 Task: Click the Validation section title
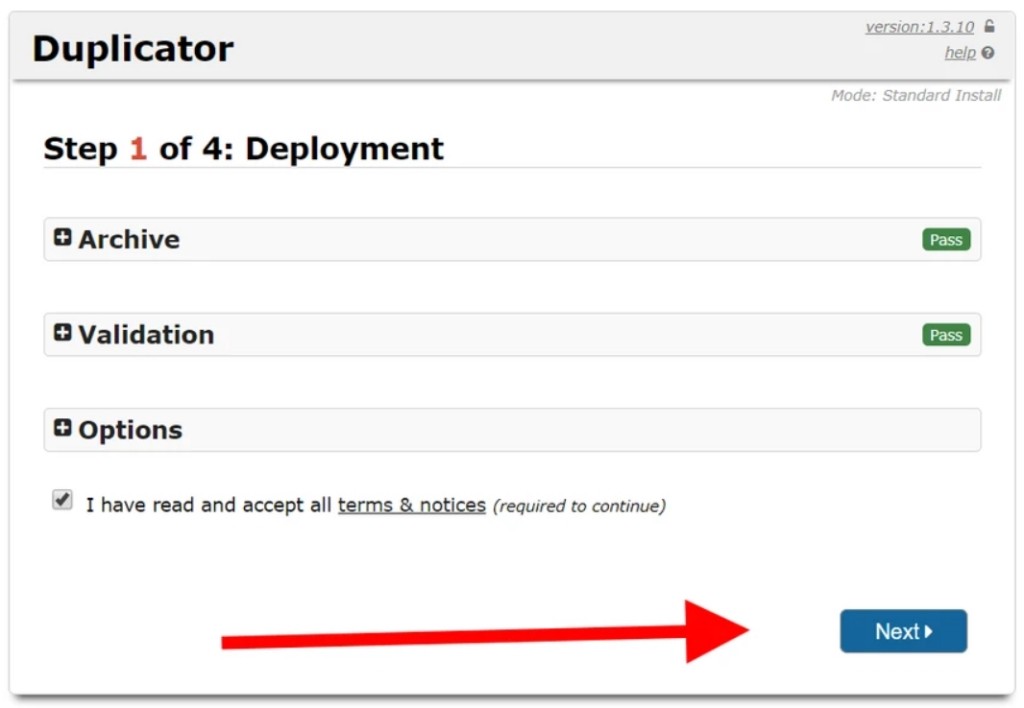point(146,335)
